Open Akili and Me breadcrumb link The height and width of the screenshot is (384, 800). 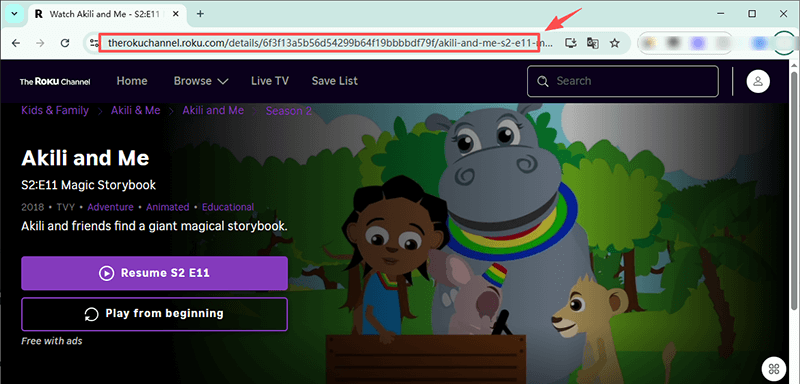pyautogui.click(x=213, y=111)
